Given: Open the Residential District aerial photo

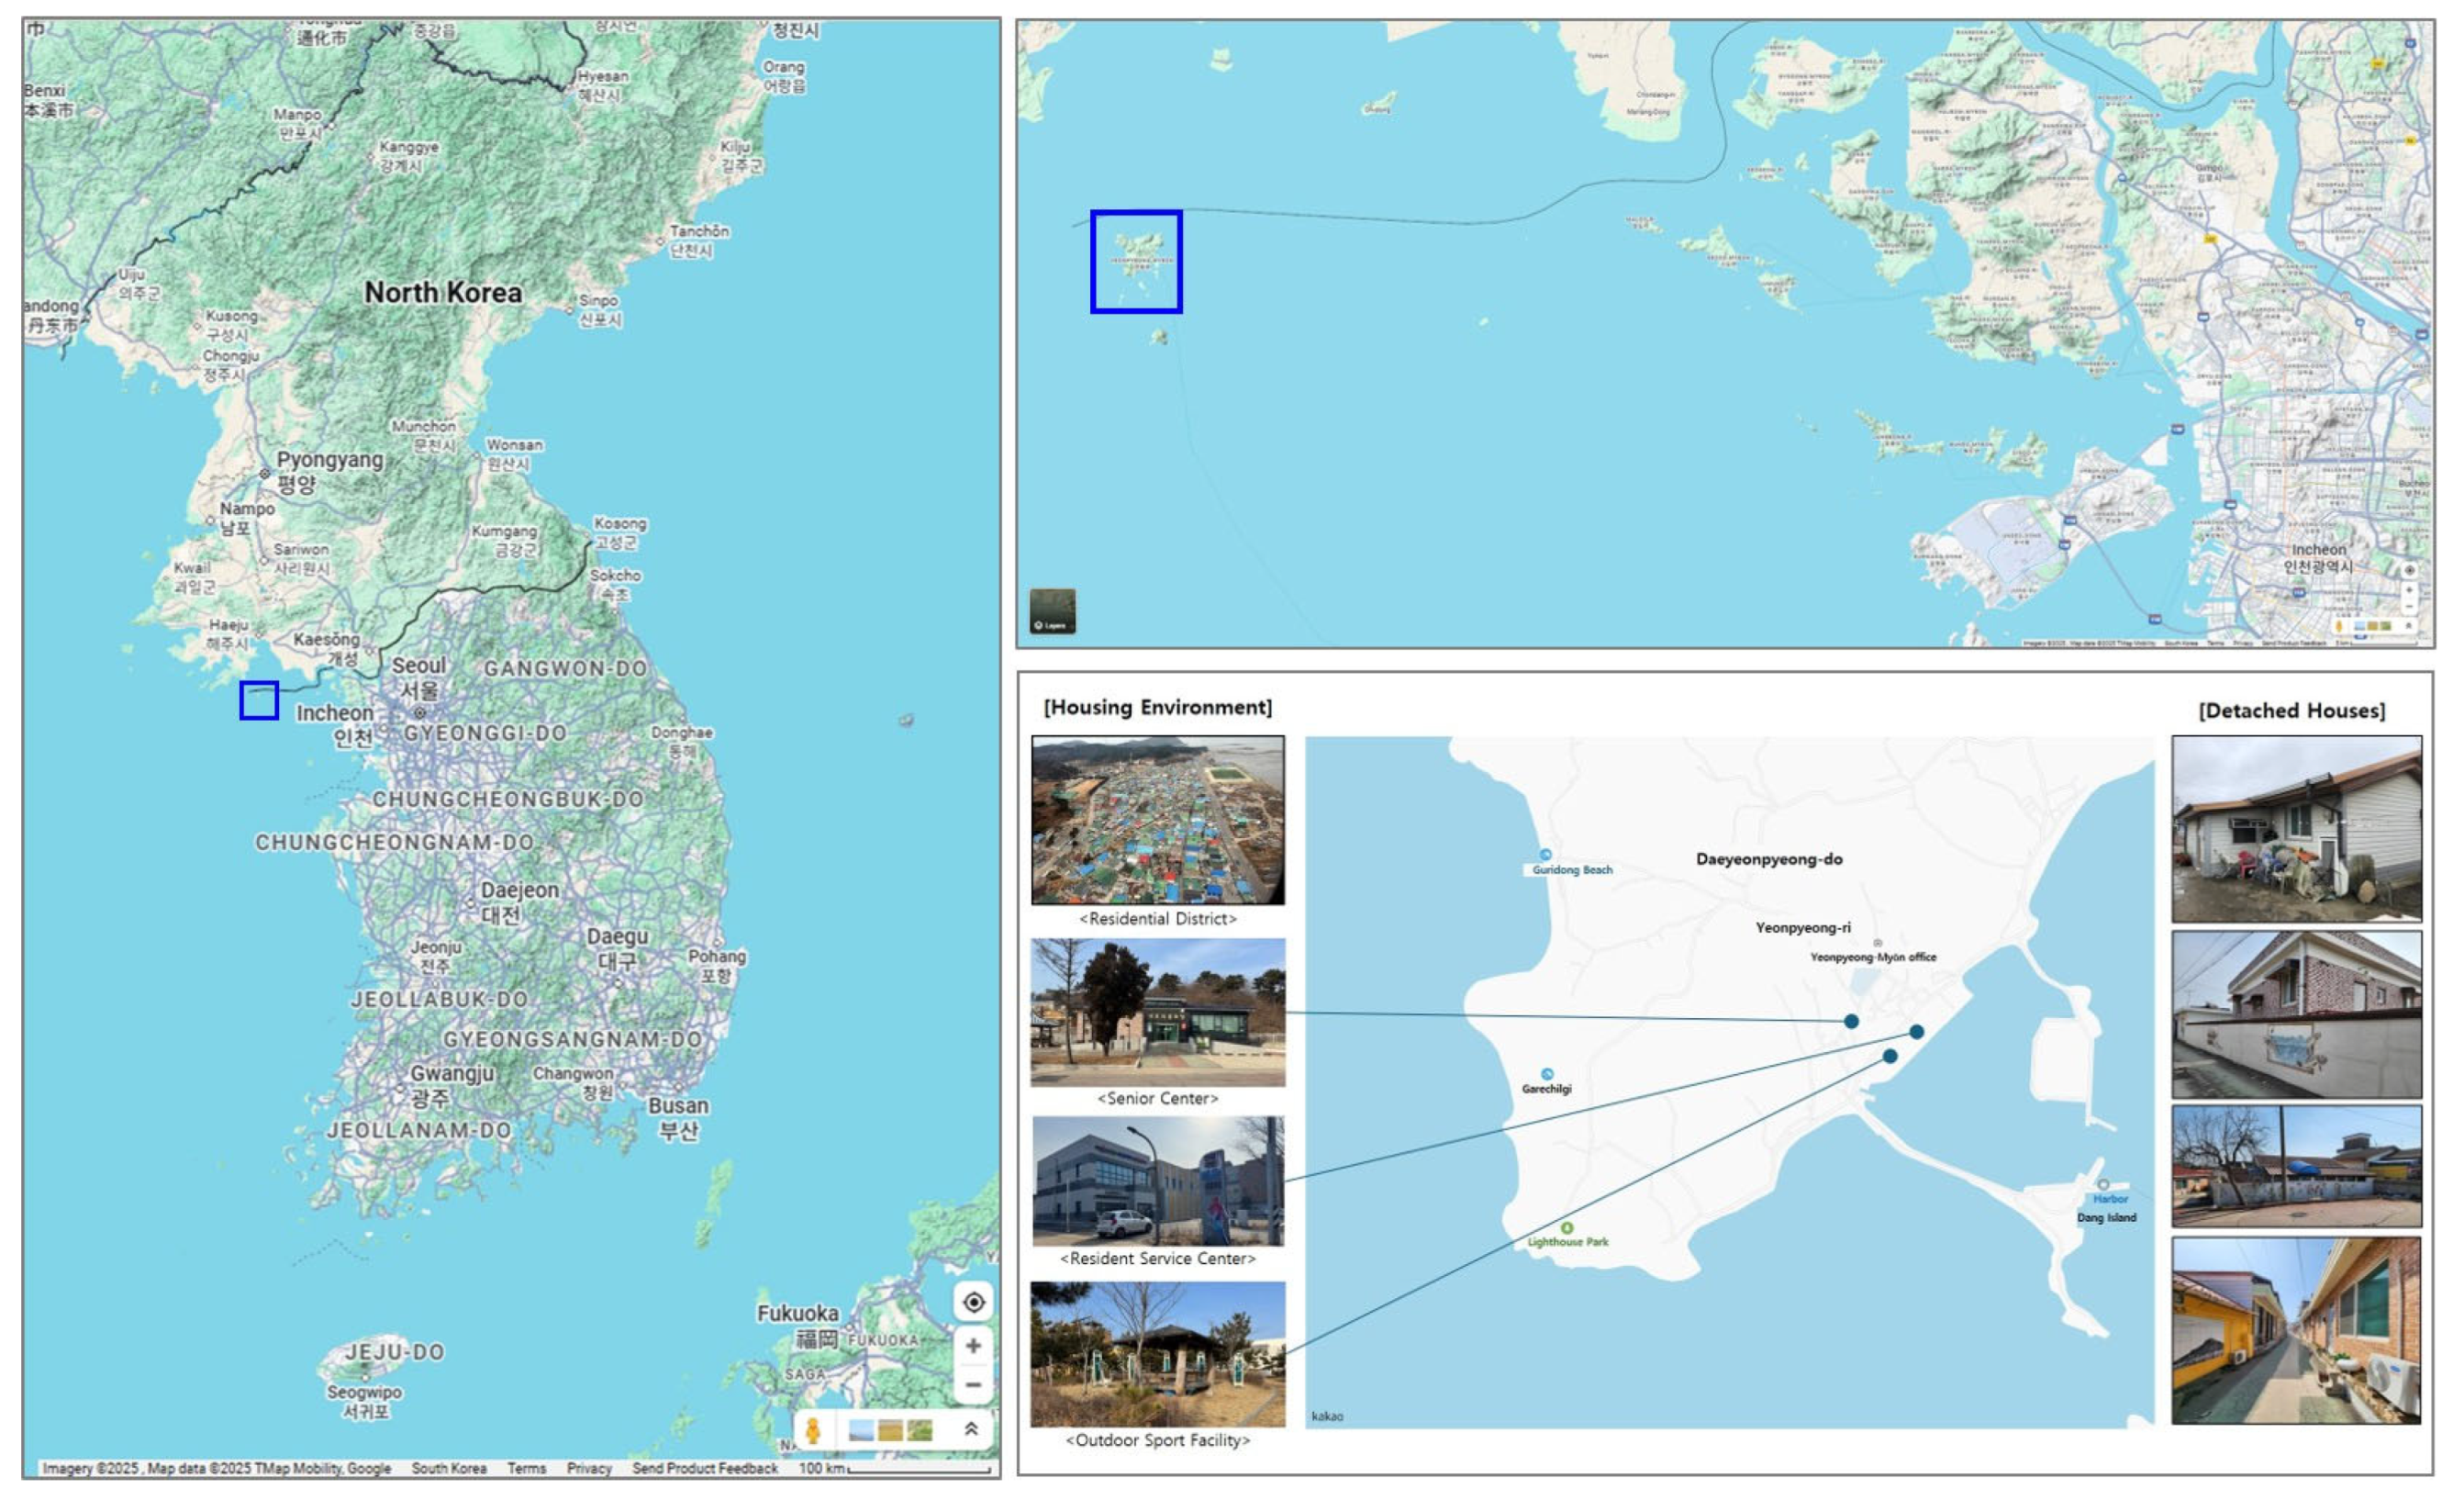Looking at the screenshot, I should (x=1158, y=820).
